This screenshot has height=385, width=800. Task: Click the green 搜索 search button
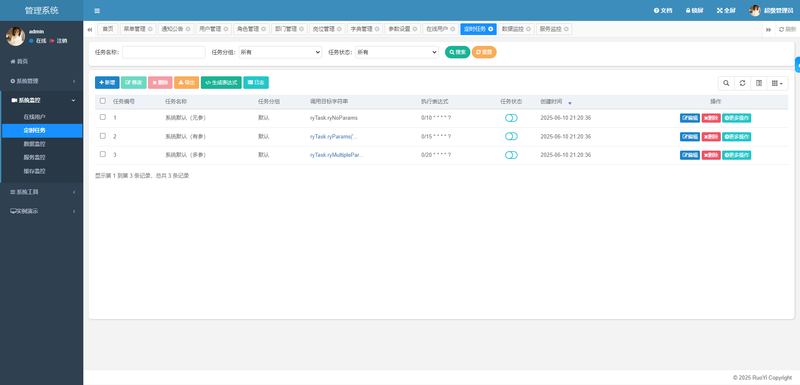coord(457,52)
